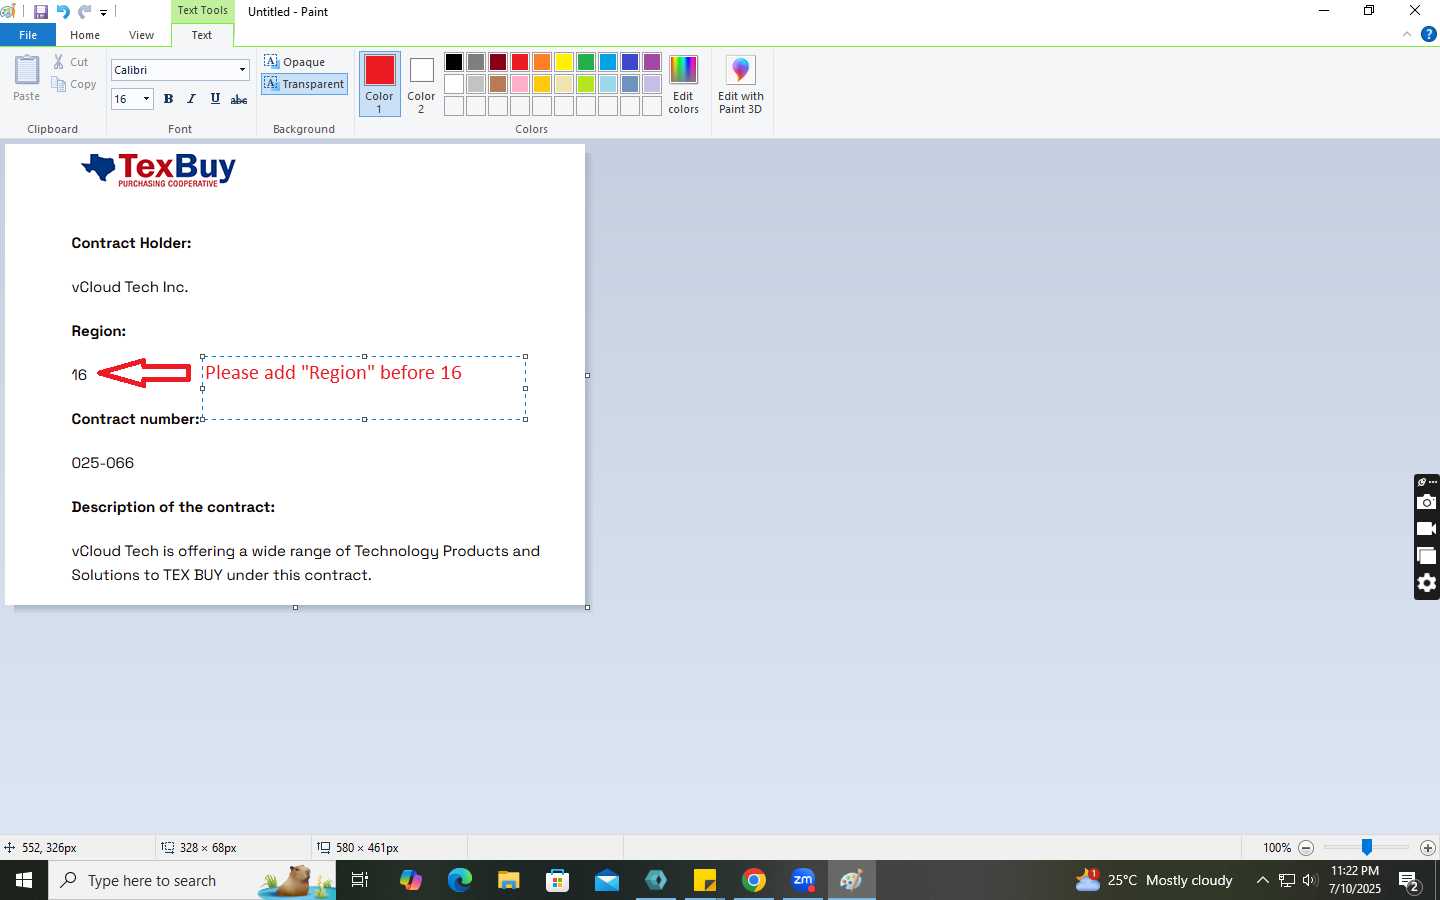The image size is (1440, 900).
Task: Click the Undo arrow icon
Action: coord(63,12)
